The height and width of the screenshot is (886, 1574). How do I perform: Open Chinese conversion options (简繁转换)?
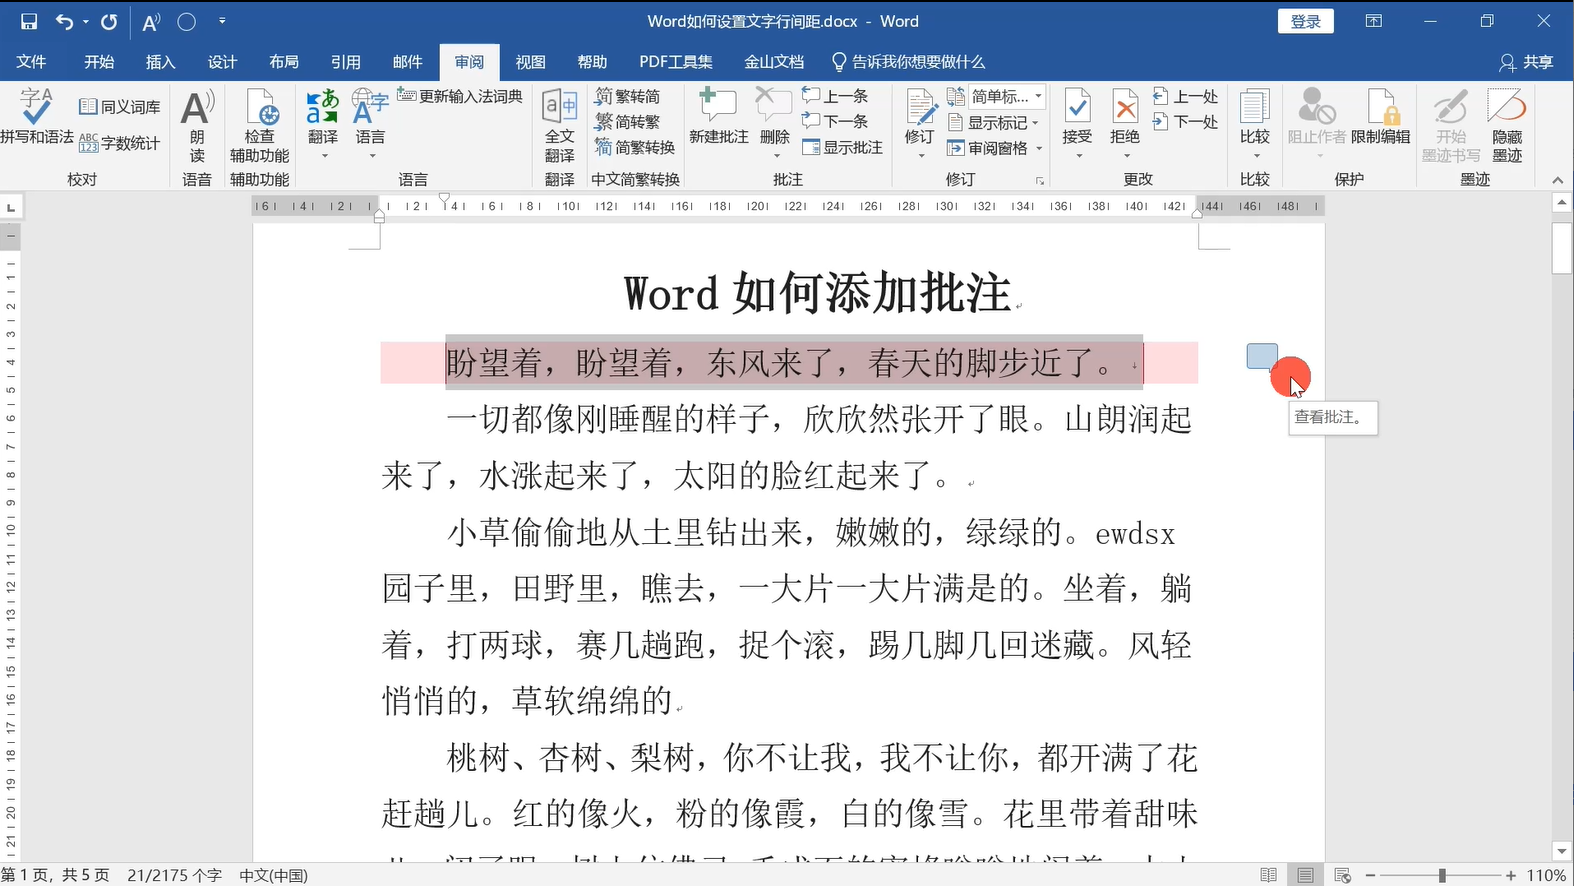coord(635,147)
